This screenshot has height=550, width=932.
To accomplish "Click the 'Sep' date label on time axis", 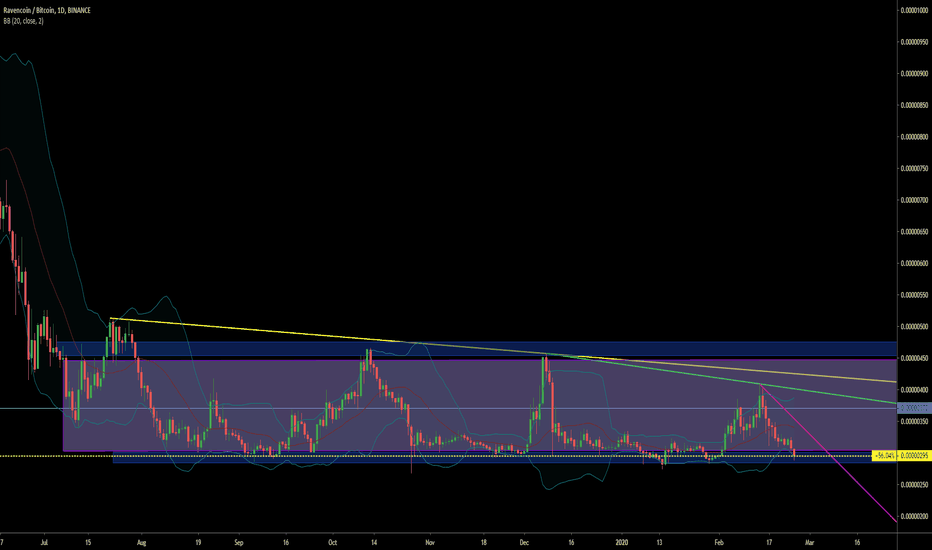I will tap(239, 542).
